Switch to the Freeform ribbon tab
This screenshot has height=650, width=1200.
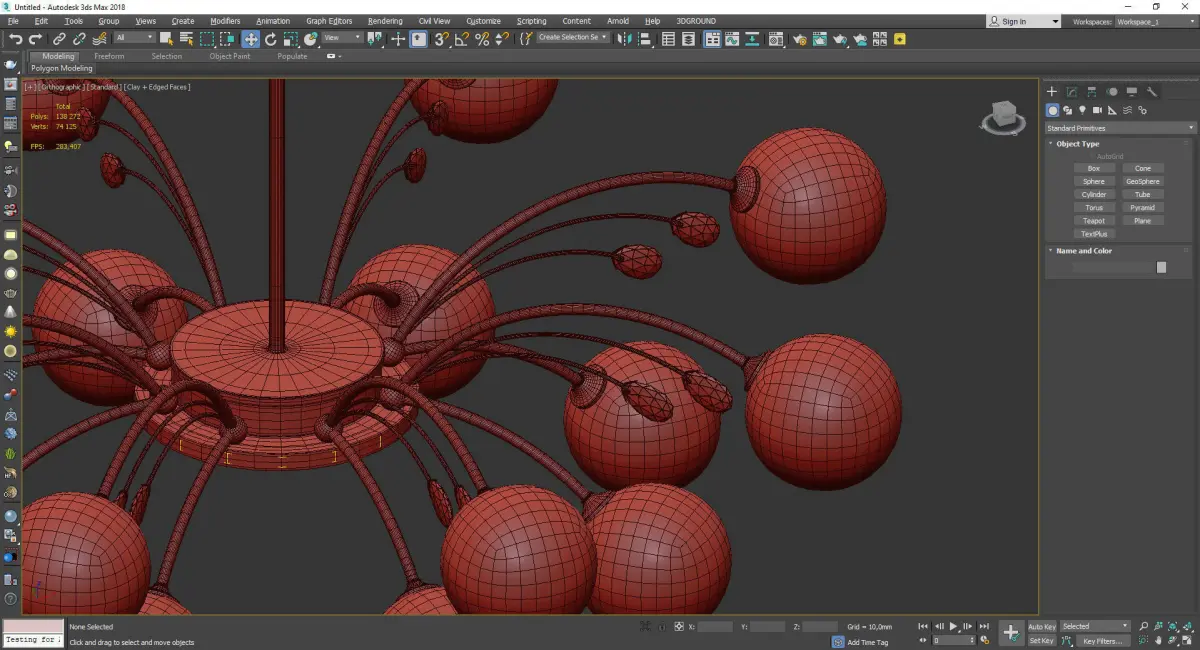pos(109,56)
